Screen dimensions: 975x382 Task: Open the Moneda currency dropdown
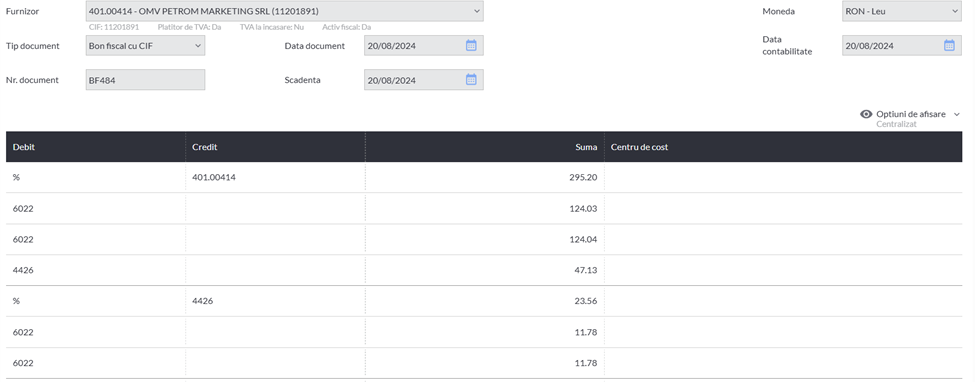[902, 11]
